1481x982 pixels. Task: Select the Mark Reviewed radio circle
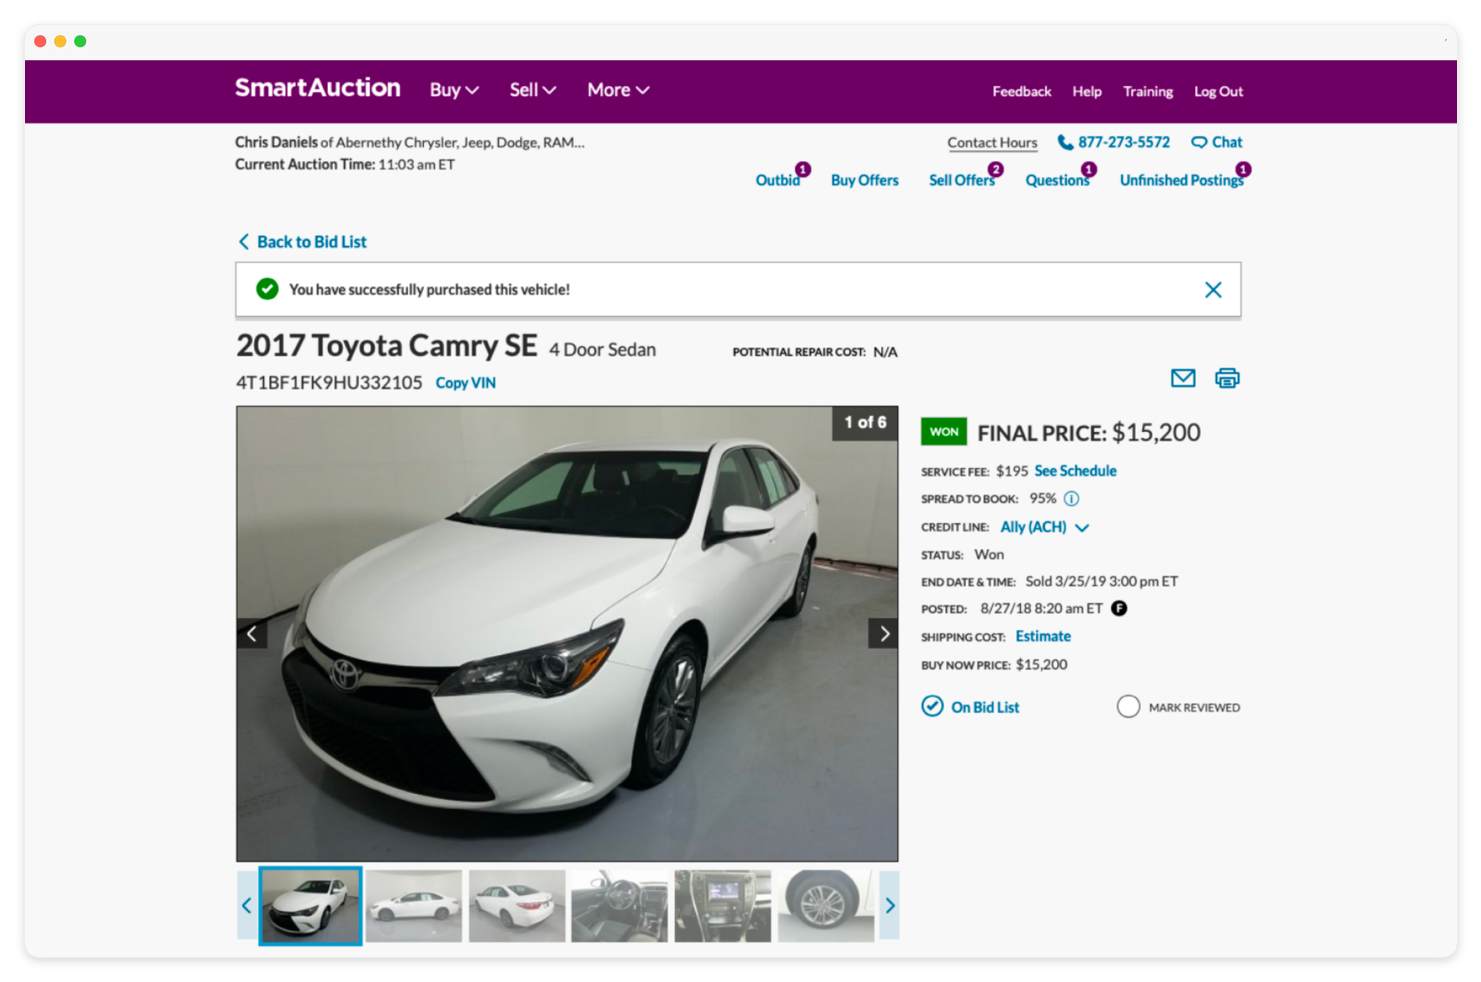[1128, 707]
